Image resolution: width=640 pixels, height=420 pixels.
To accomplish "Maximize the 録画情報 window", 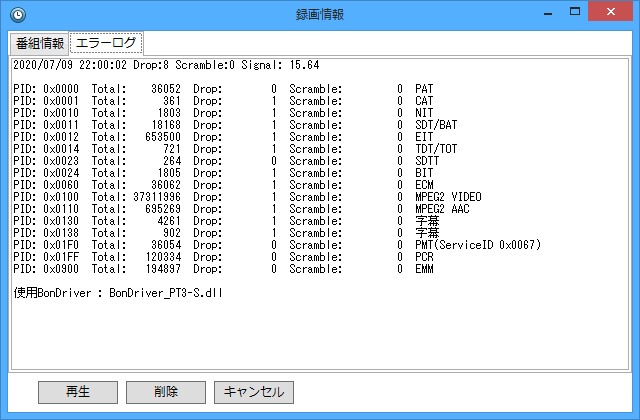I will click(575, 11).
